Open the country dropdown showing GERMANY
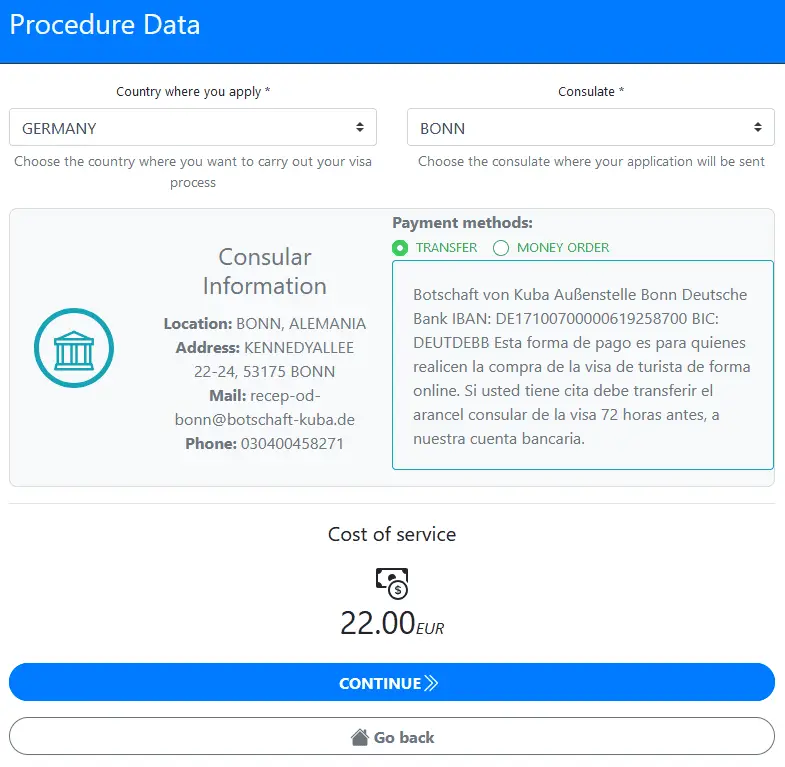785x767 pixels. (193, 128)
